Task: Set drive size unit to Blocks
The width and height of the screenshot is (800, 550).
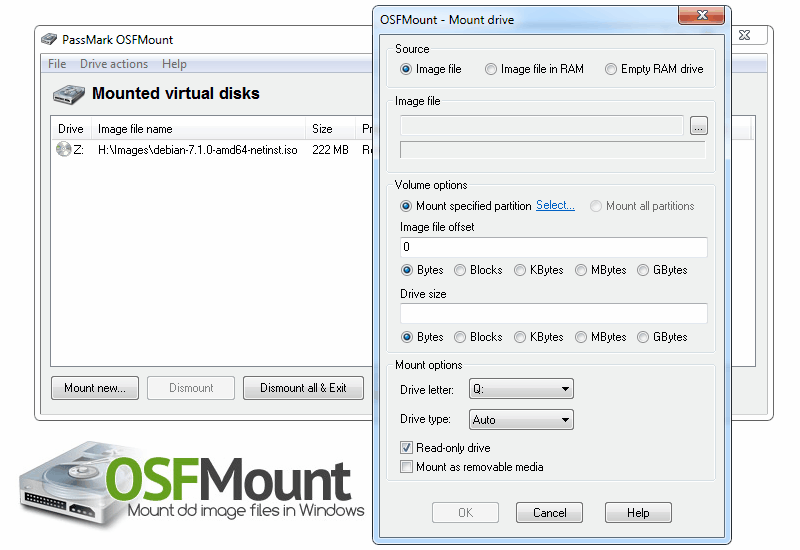Action: pos(478,337)
